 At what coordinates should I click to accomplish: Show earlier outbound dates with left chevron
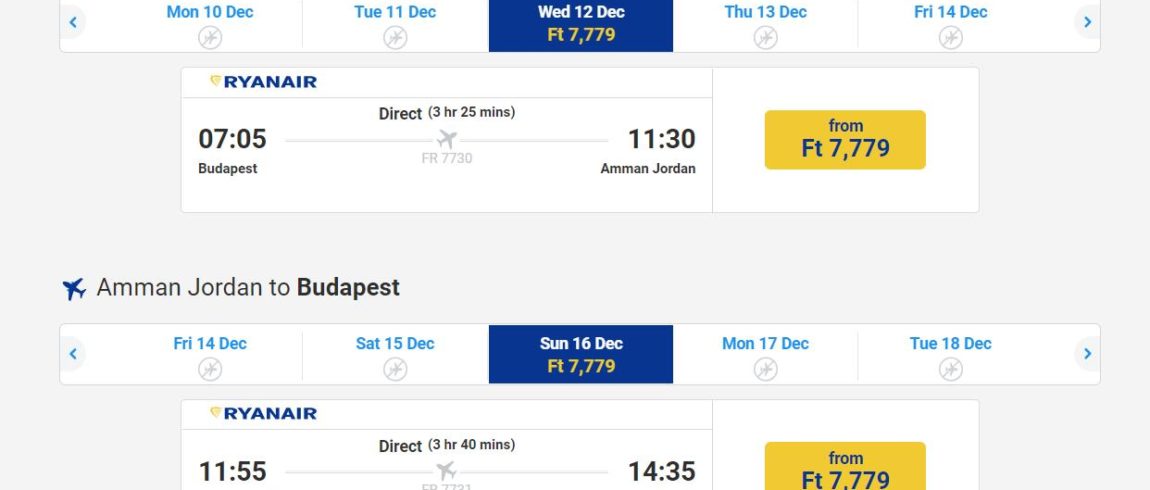click(73, 22)
